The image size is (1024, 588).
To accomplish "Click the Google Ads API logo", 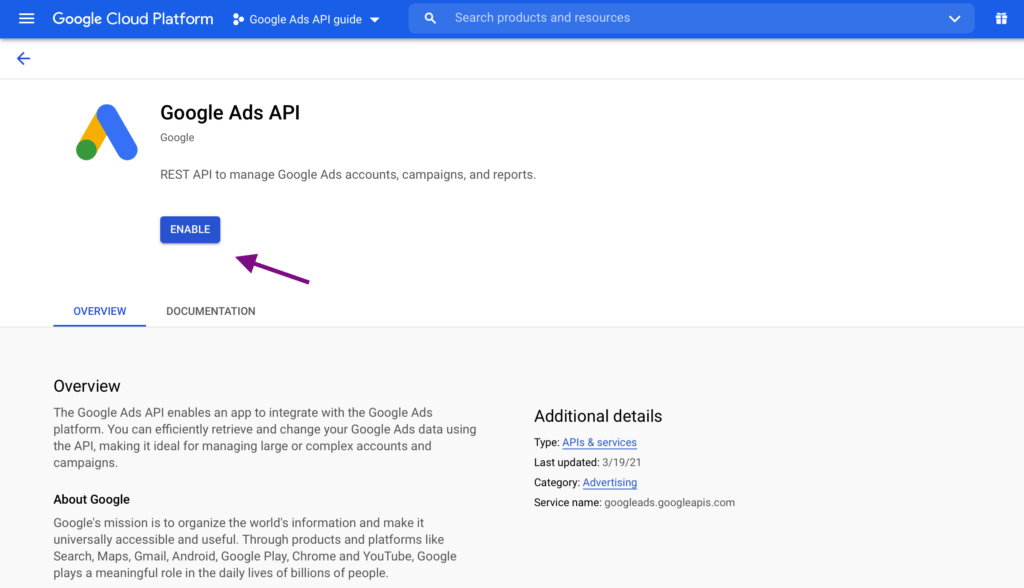I will [x=105, y=131].
